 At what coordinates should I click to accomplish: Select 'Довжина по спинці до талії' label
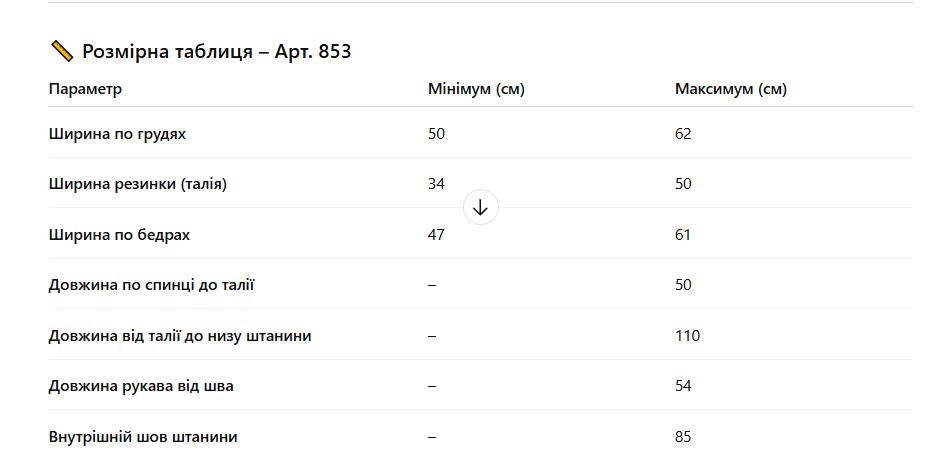coord(152,285)
